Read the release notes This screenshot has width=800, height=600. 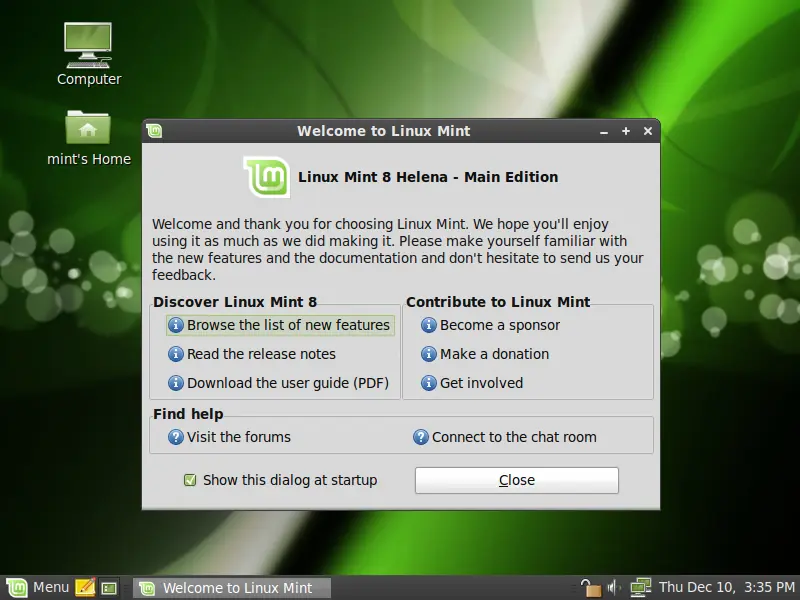(x=252, y=354)
